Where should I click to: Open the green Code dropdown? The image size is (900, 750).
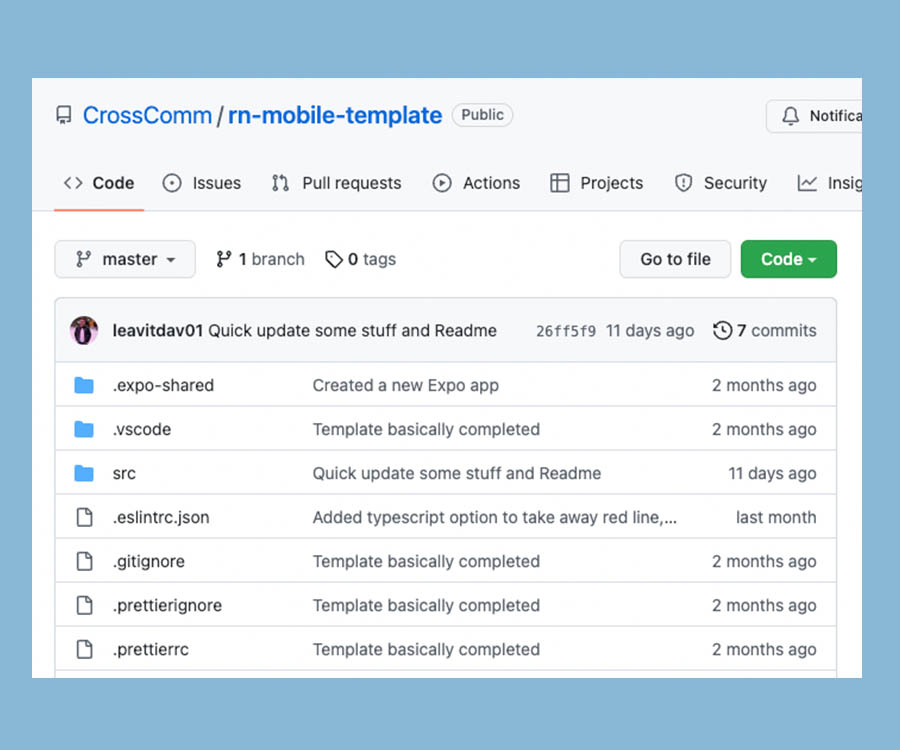[788, 258]
